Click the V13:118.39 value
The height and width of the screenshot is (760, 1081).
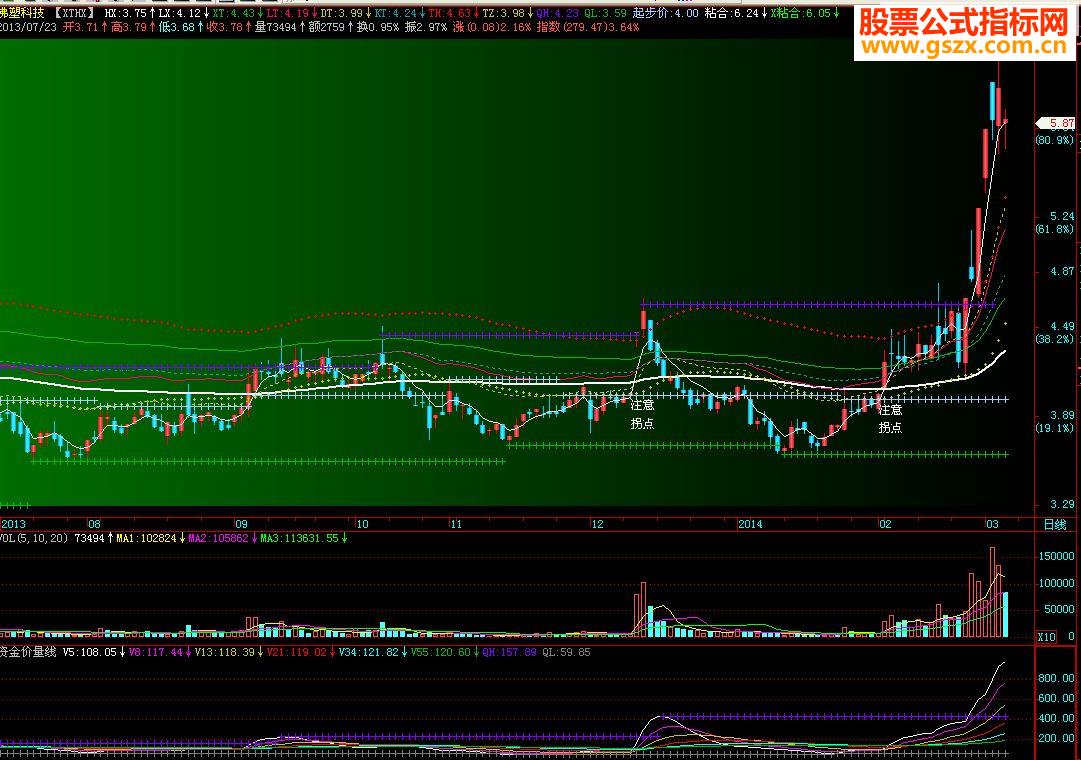coord(225,652)
